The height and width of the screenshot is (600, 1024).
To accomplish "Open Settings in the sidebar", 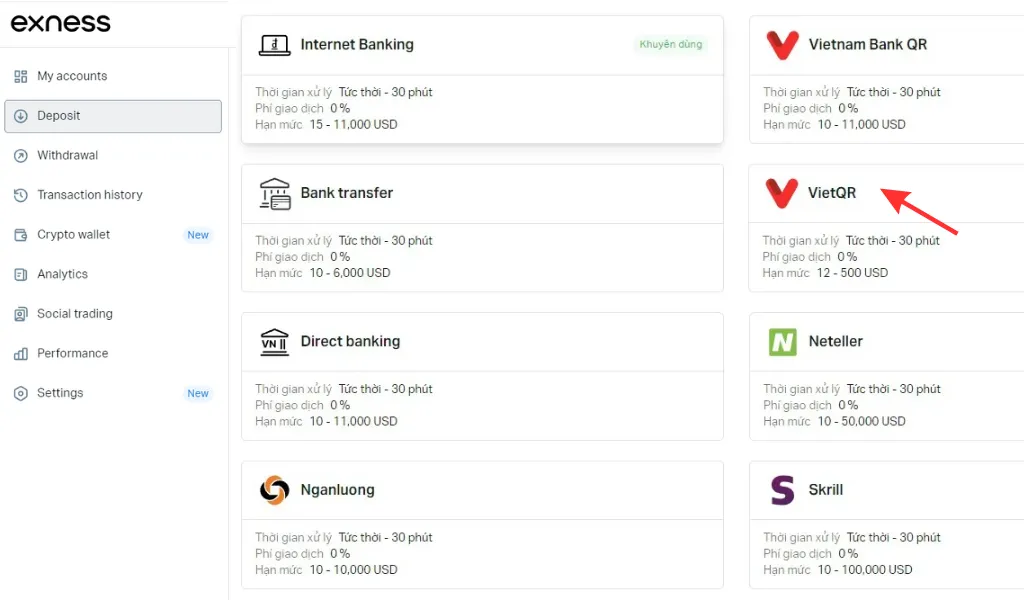I will pyautogui.click(x=60, y=393).
